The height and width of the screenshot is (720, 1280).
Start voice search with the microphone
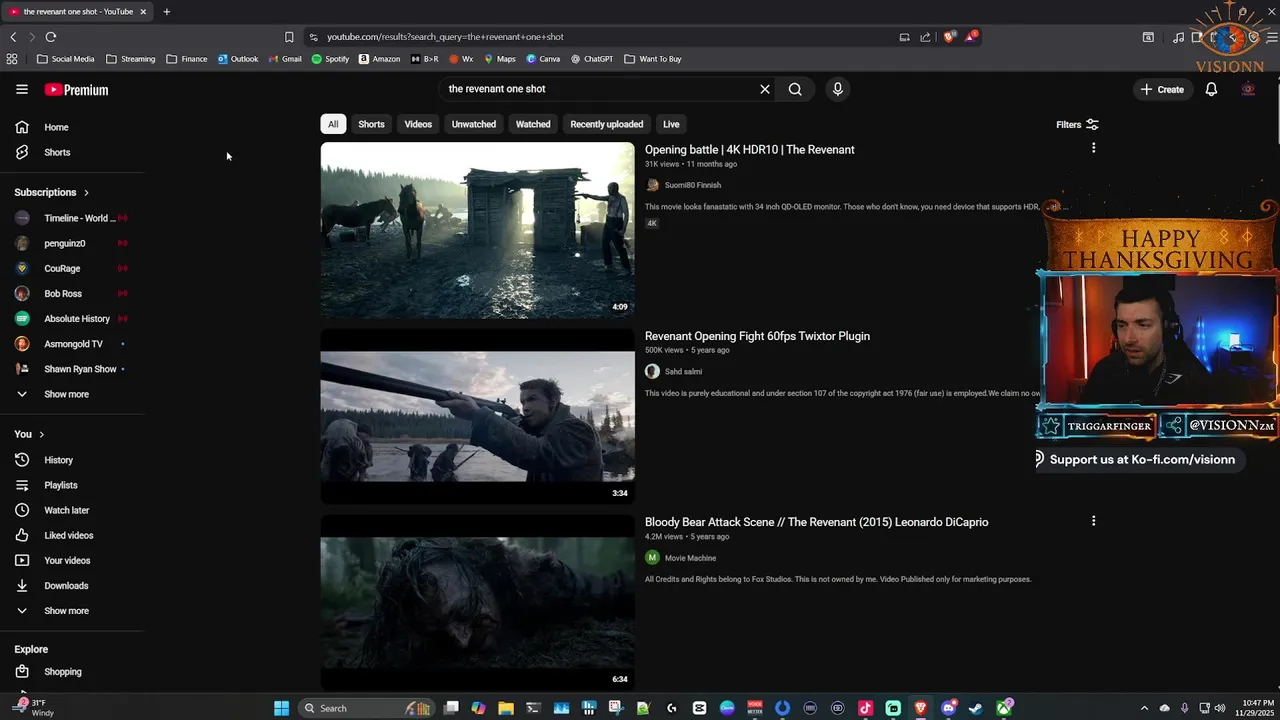838,89
